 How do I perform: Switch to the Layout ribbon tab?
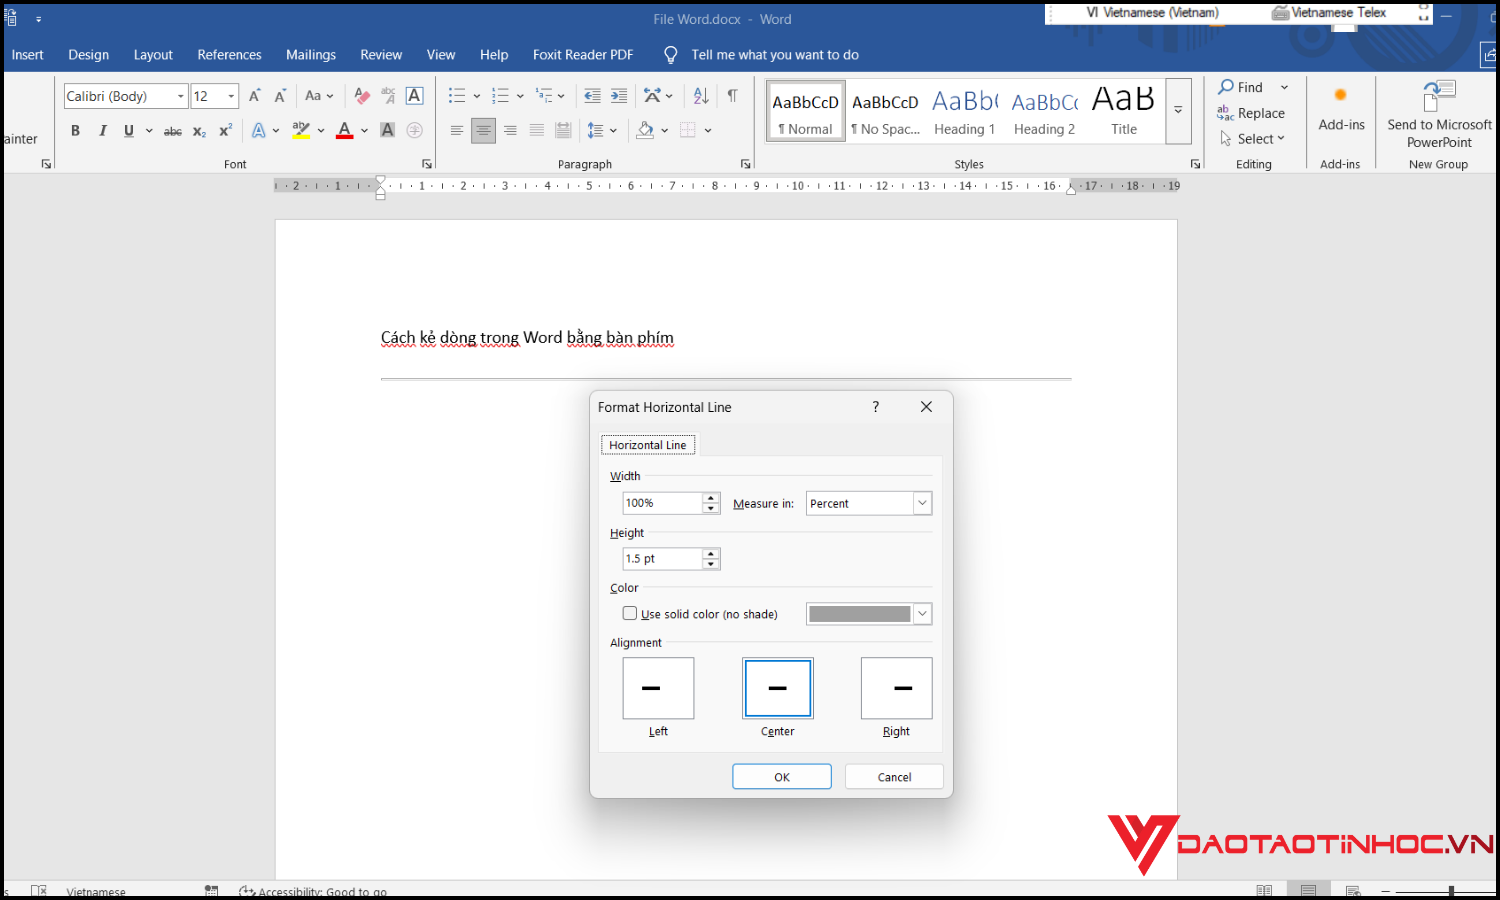[153, 55]
